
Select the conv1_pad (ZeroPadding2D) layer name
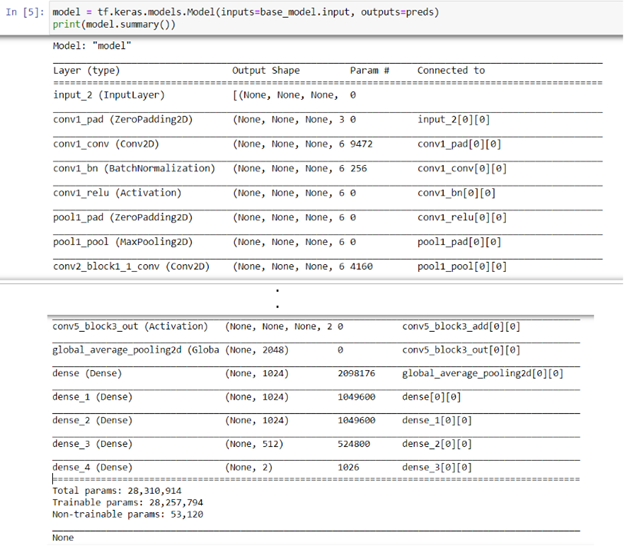pos(123,120)
